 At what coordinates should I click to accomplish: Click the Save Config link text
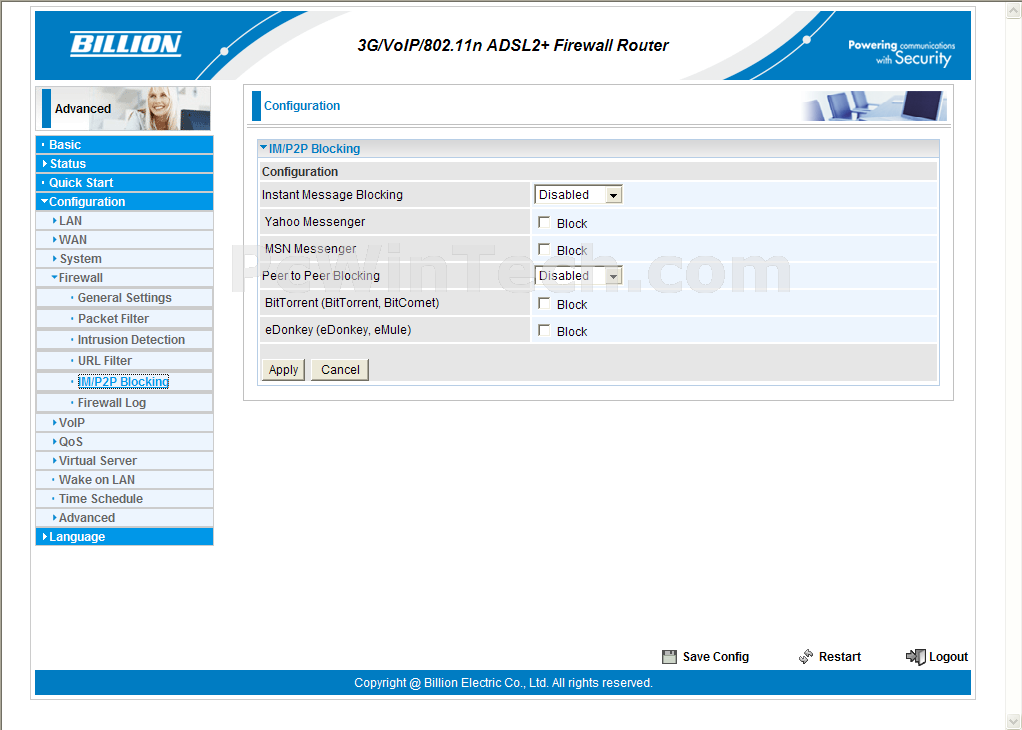click(x=716, y=657)
